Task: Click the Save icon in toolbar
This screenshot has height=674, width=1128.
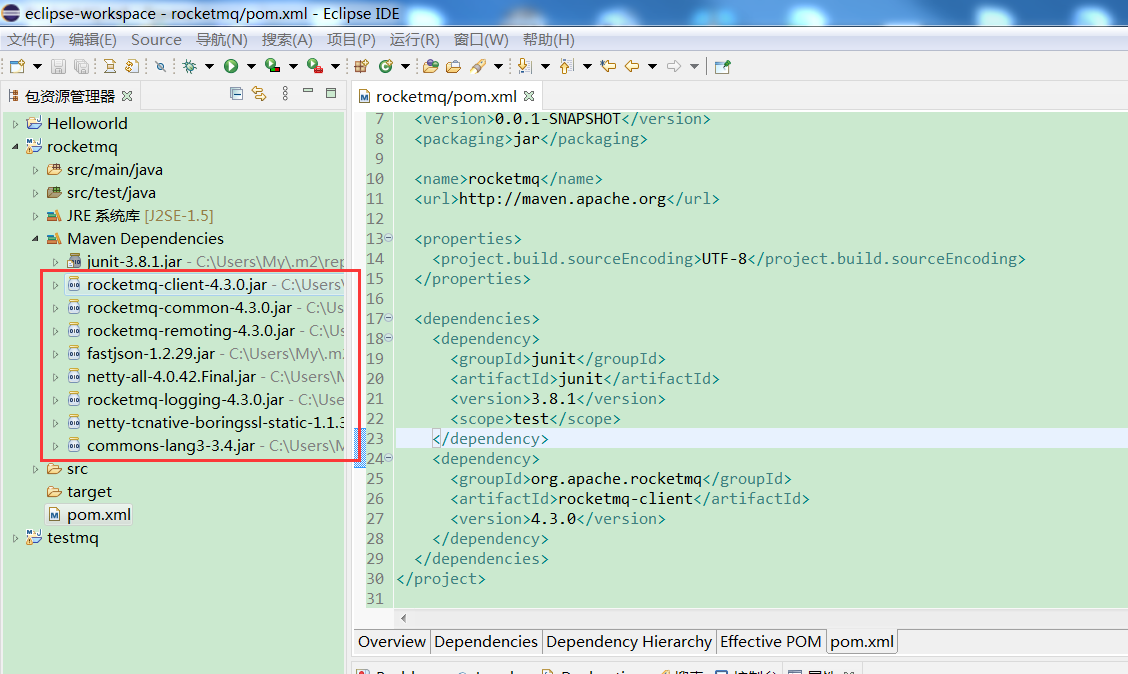Action: 58,66
